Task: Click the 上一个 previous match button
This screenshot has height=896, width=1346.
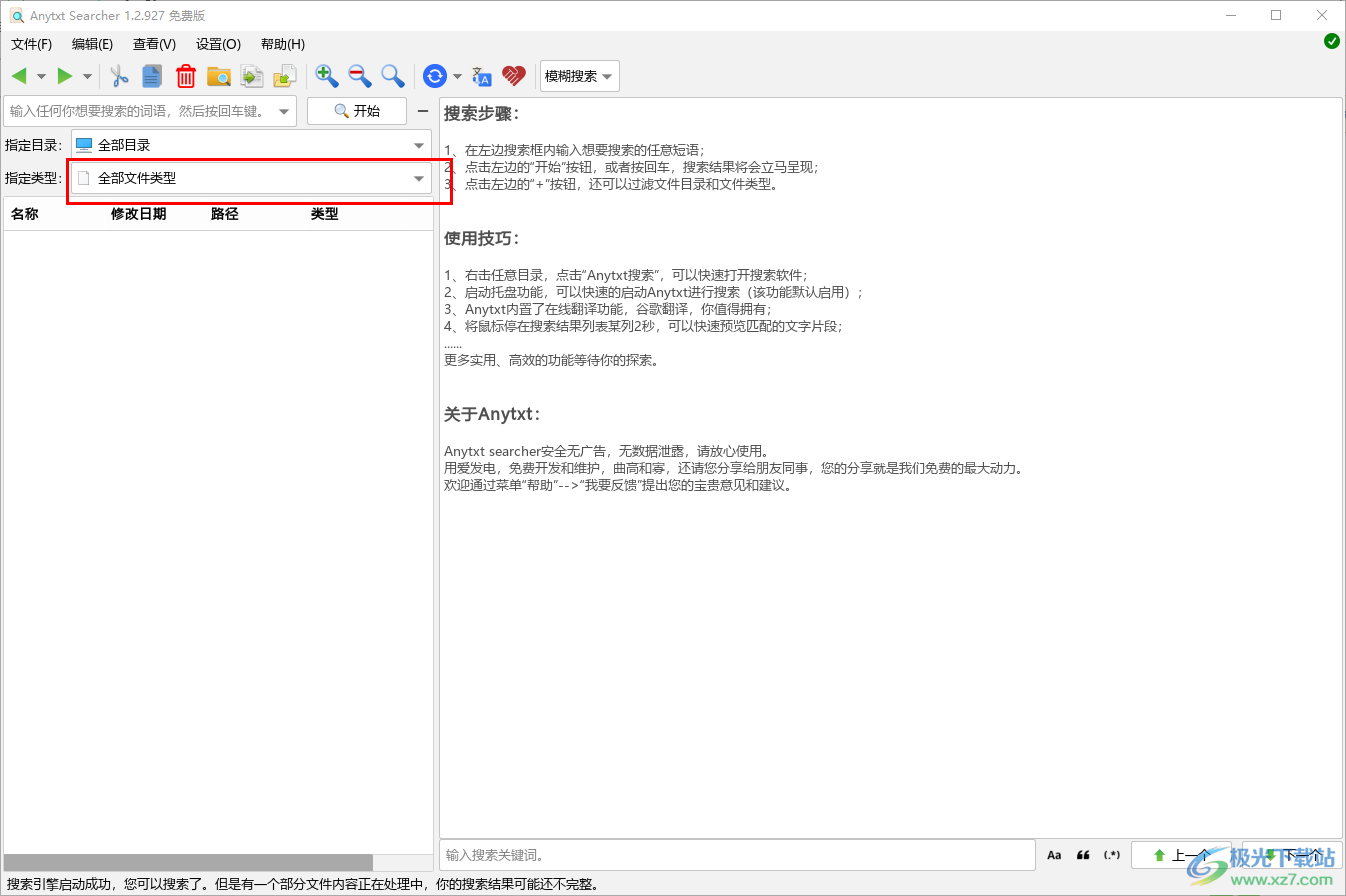Action: coord(1183,855)
